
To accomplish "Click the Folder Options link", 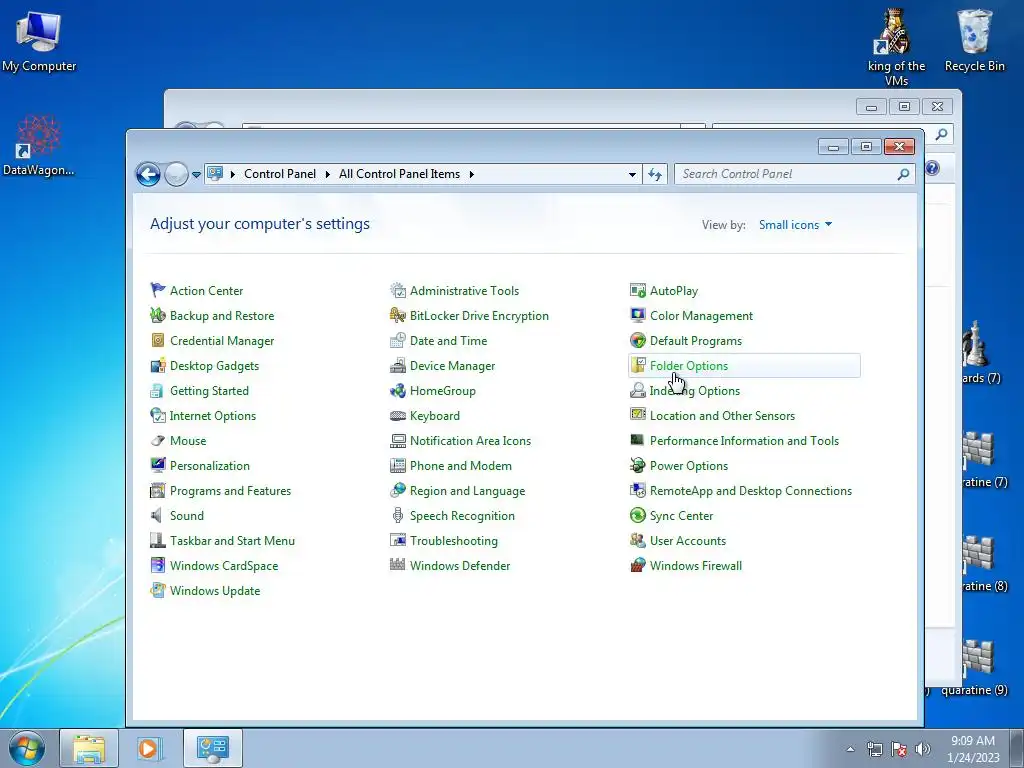I will point(688,366).
